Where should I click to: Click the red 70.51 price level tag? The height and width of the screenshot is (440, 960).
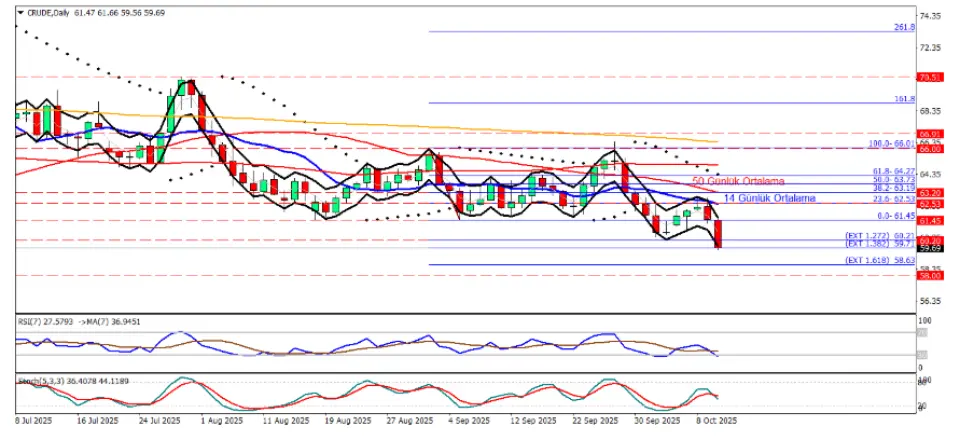click(x=931, y=76)
